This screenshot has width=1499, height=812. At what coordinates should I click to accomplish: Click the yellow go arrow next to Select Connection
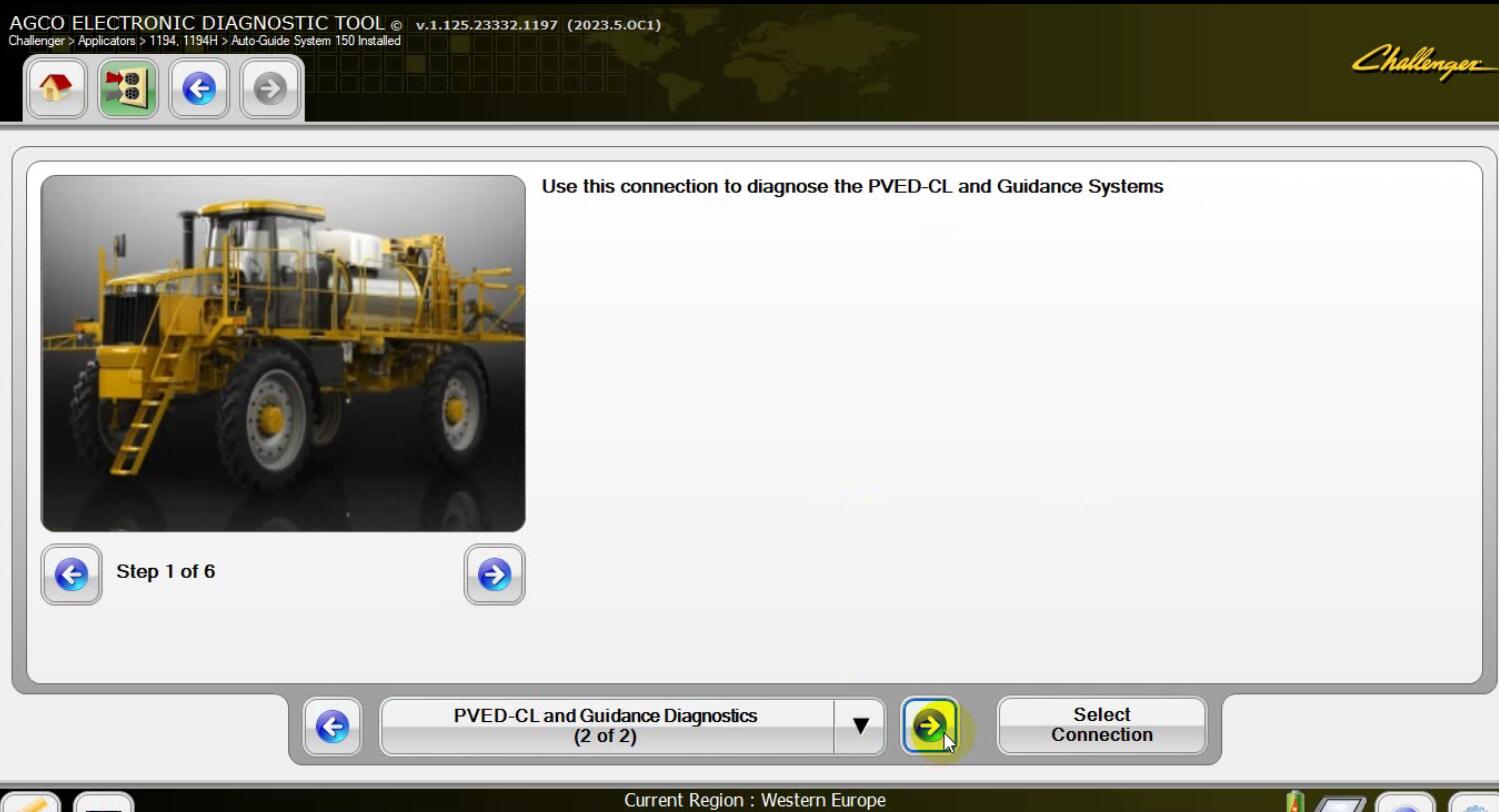tap(930, 726)
